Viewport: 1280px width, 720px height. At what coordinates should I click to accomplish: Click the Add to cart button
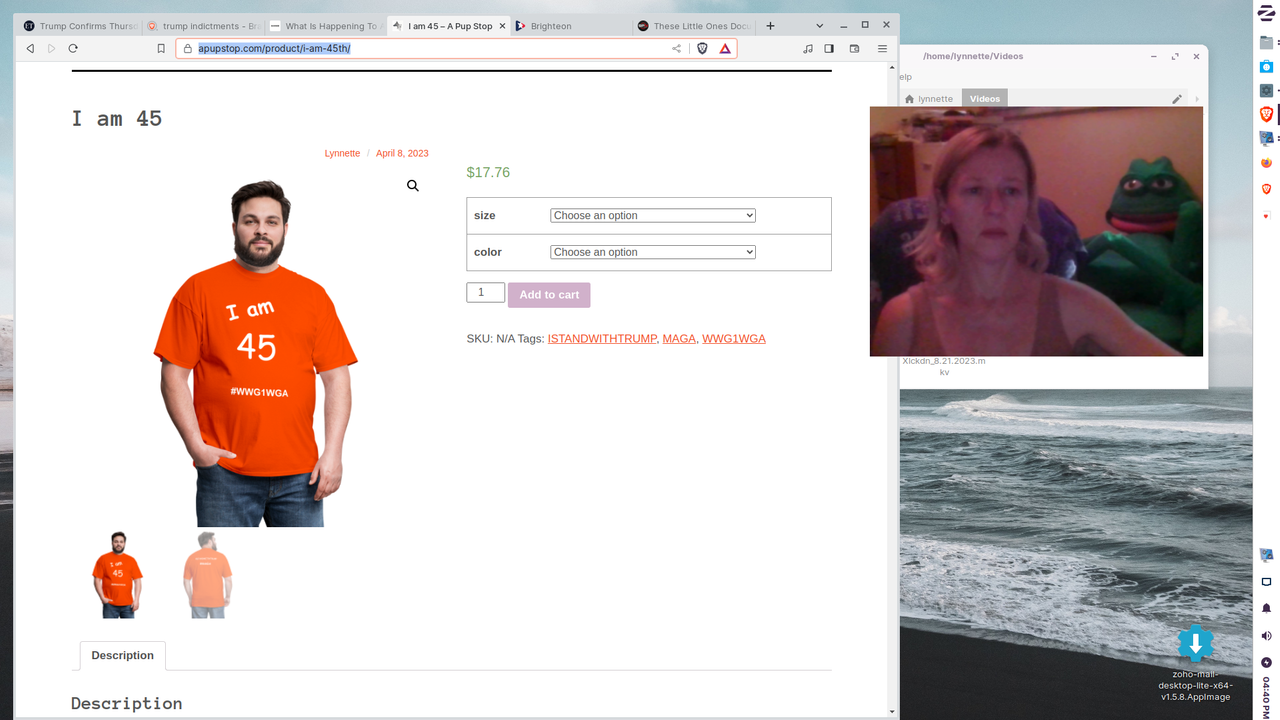point(549,295)
